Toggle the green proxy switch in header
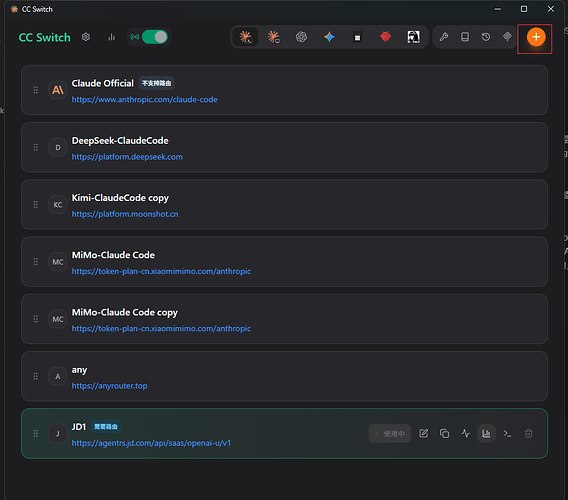Image resolution: width=568 pixels, height=500 pixels. coord(155,37)
